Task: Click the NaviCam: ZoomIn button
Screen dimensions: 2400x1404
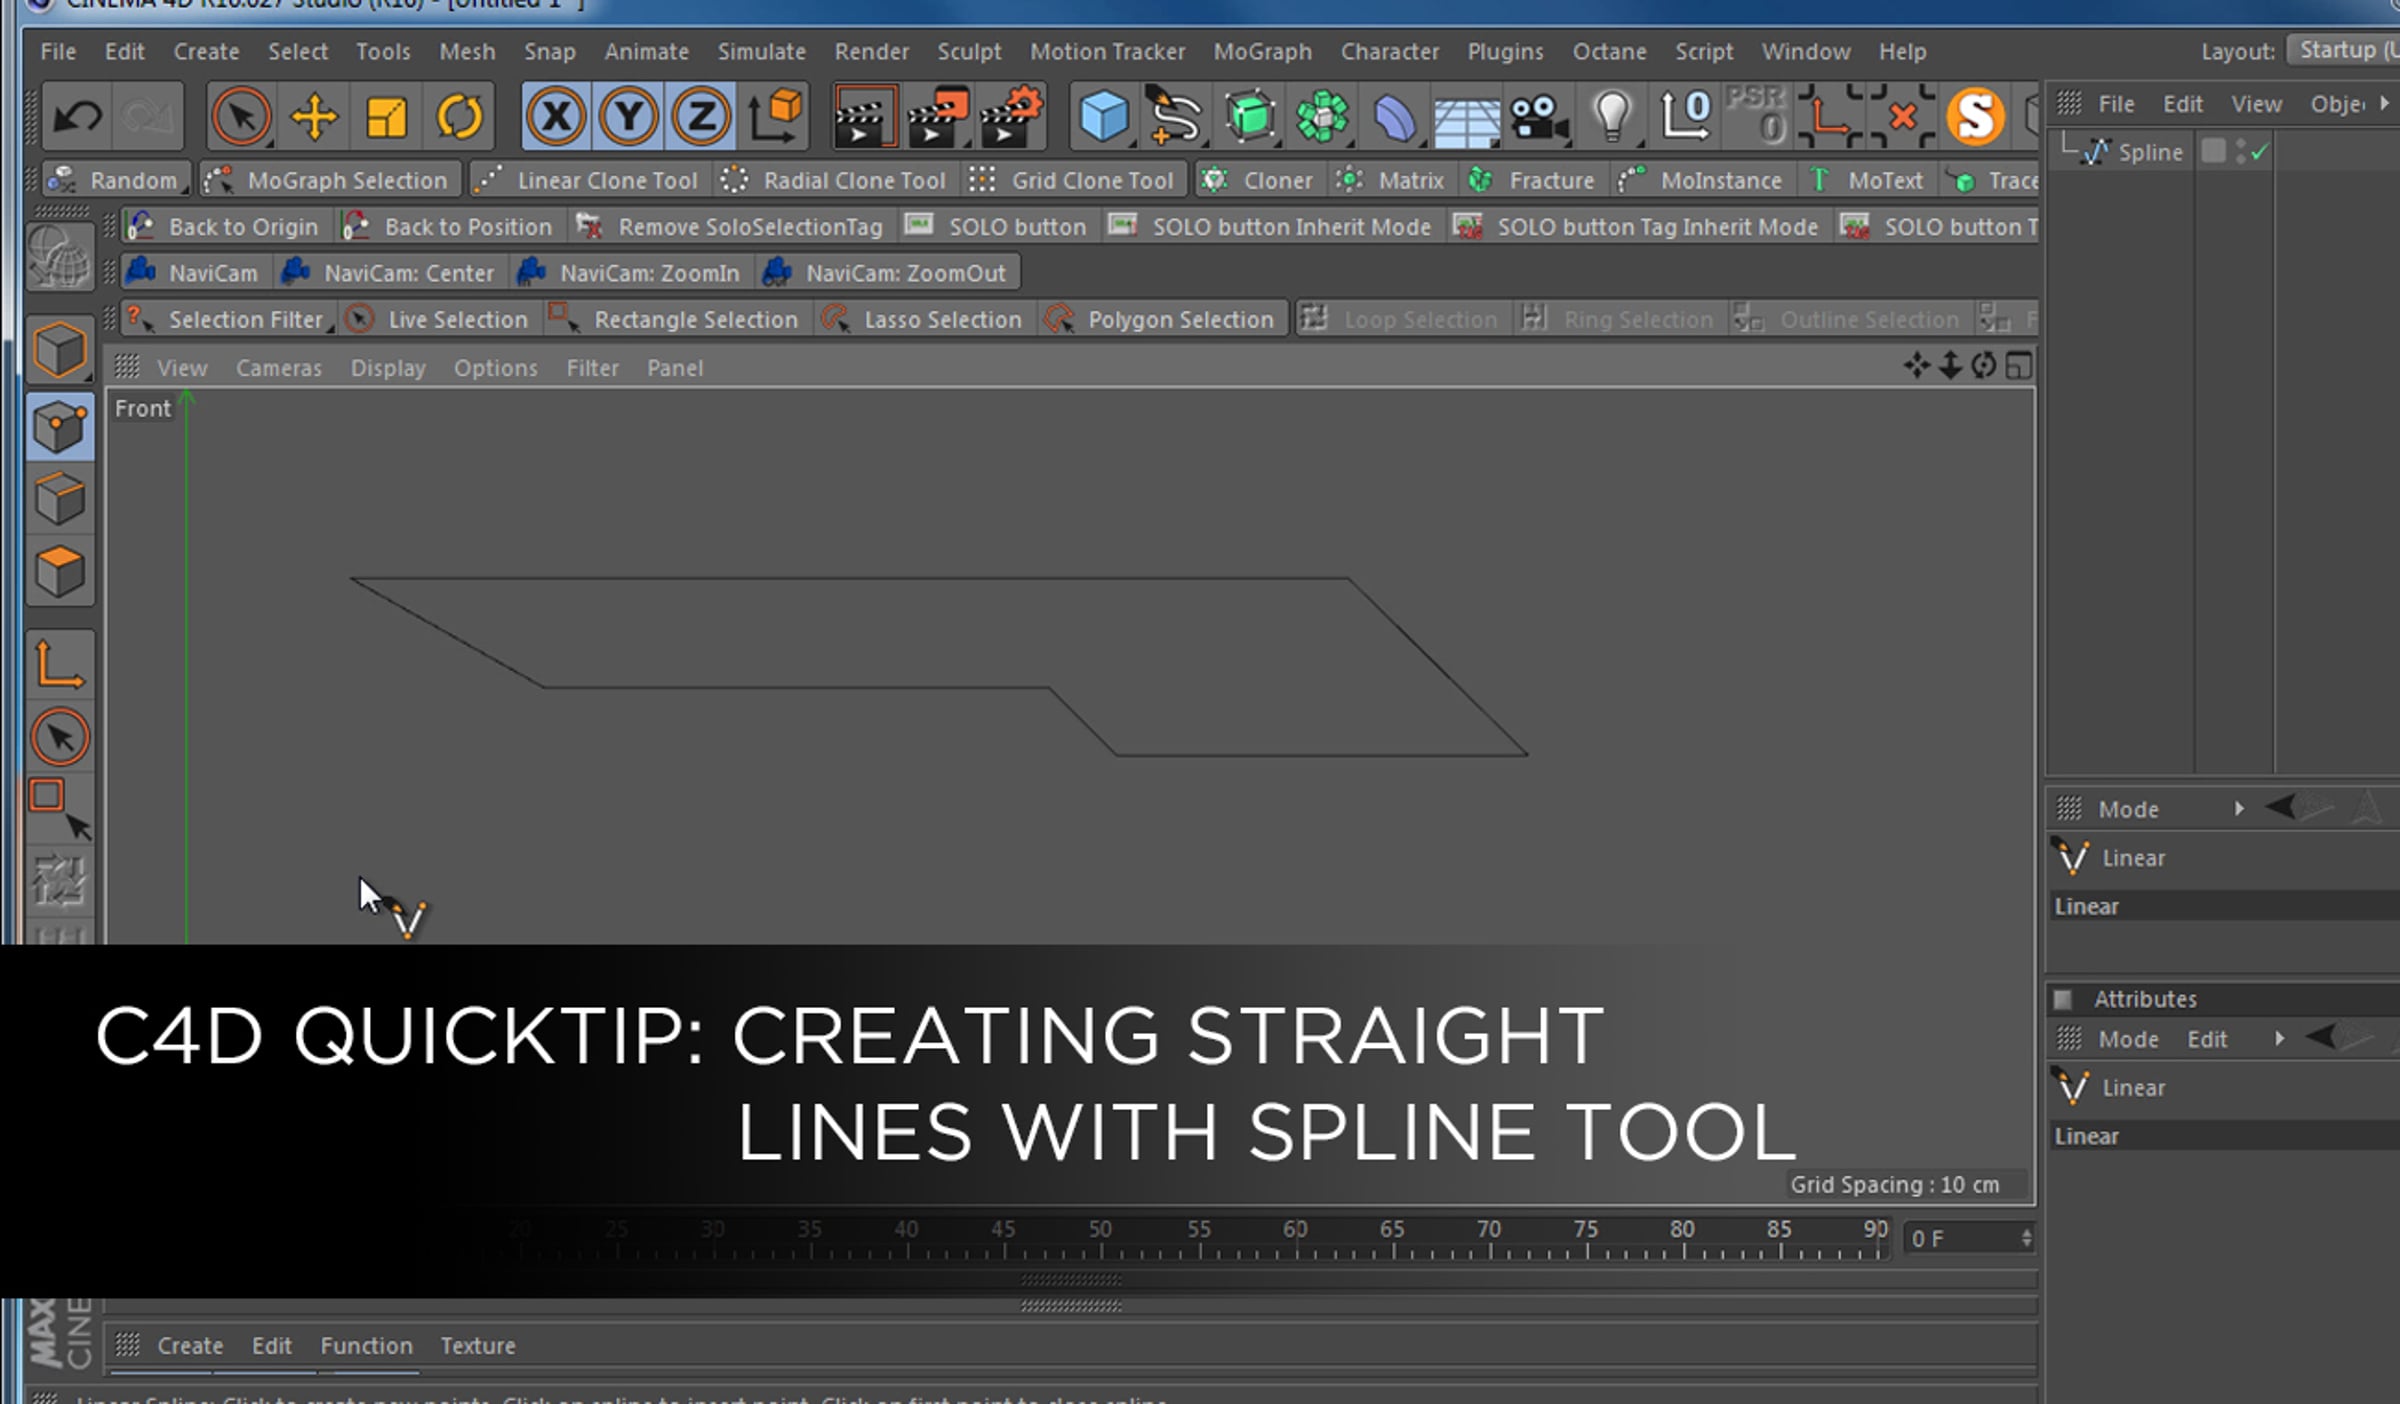Action: point(630,273)
